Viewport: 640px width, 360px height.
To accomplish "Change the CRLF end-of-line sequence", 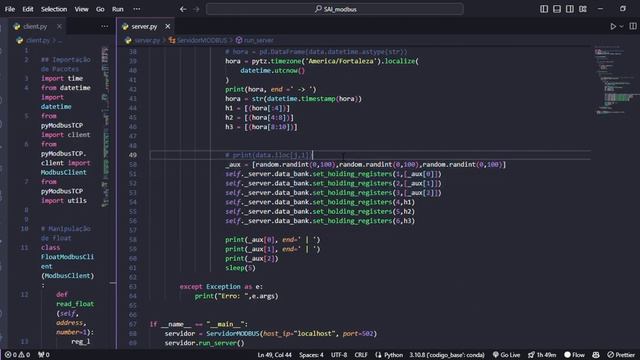I will 361,355.
